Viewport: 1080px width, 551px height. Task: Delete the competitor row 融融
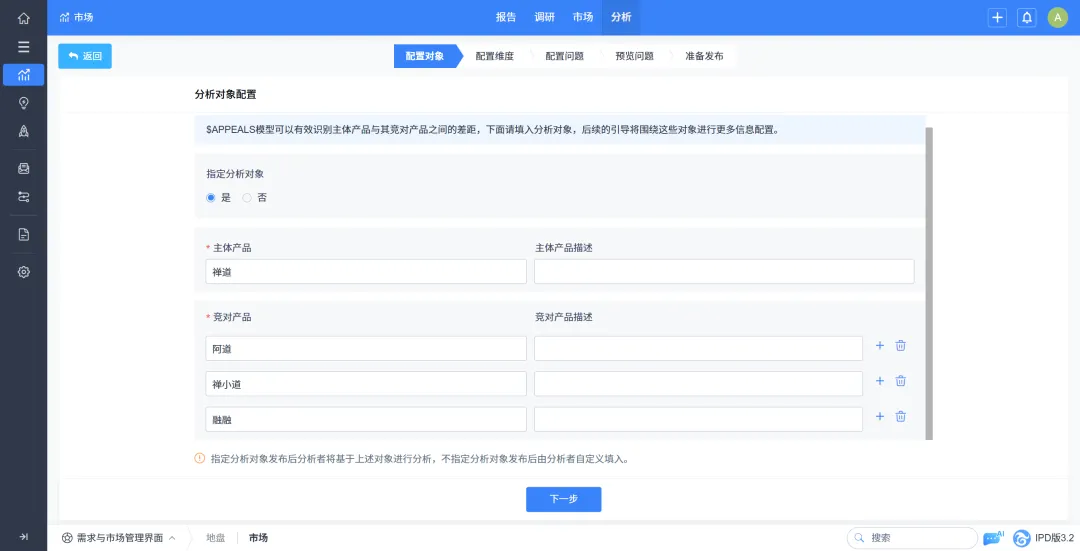tap(900, 417)
